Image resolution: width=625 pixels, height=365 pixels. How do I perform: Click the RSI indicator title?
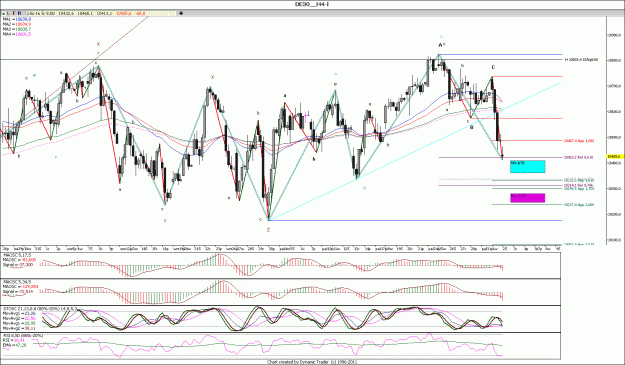point(23,336)
